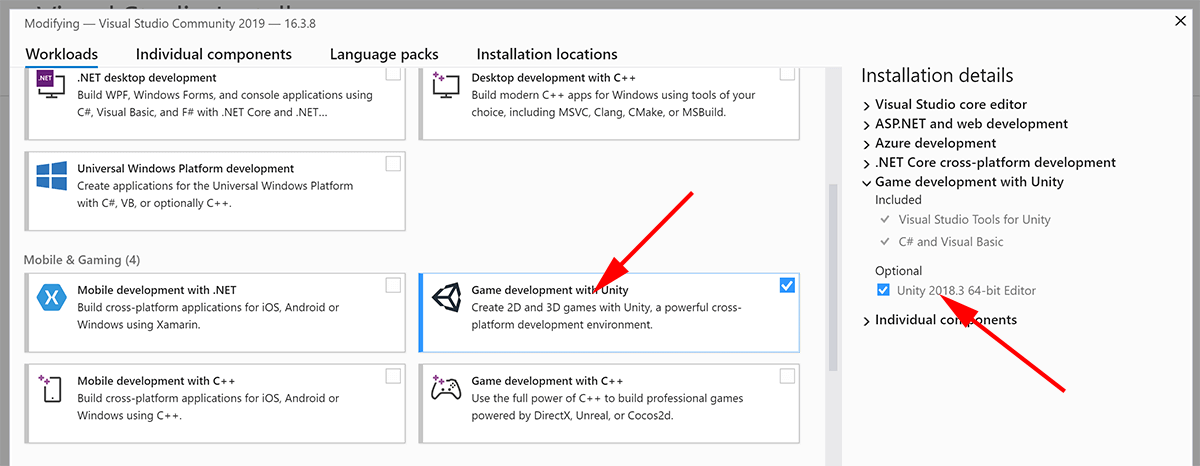
Task: Open the Installation locations tab
Action: 547,54
